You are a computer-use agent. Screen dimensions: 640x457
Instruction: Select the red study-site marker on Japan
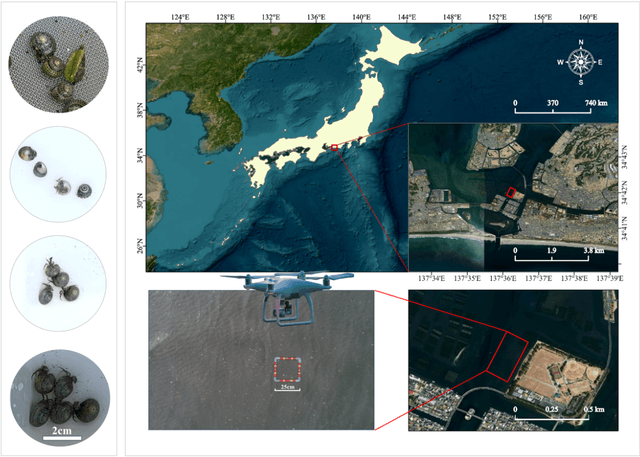(x=334, y=148)
